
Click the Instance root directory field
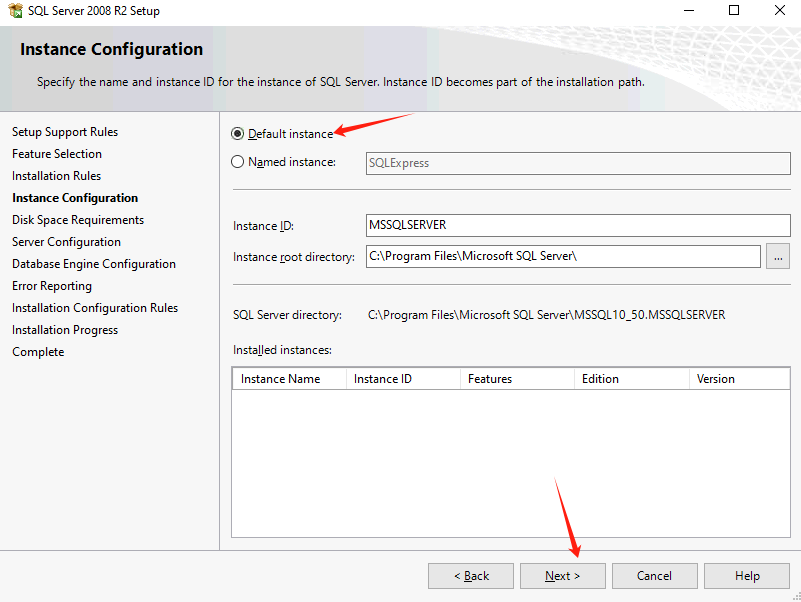pos(563,257)
